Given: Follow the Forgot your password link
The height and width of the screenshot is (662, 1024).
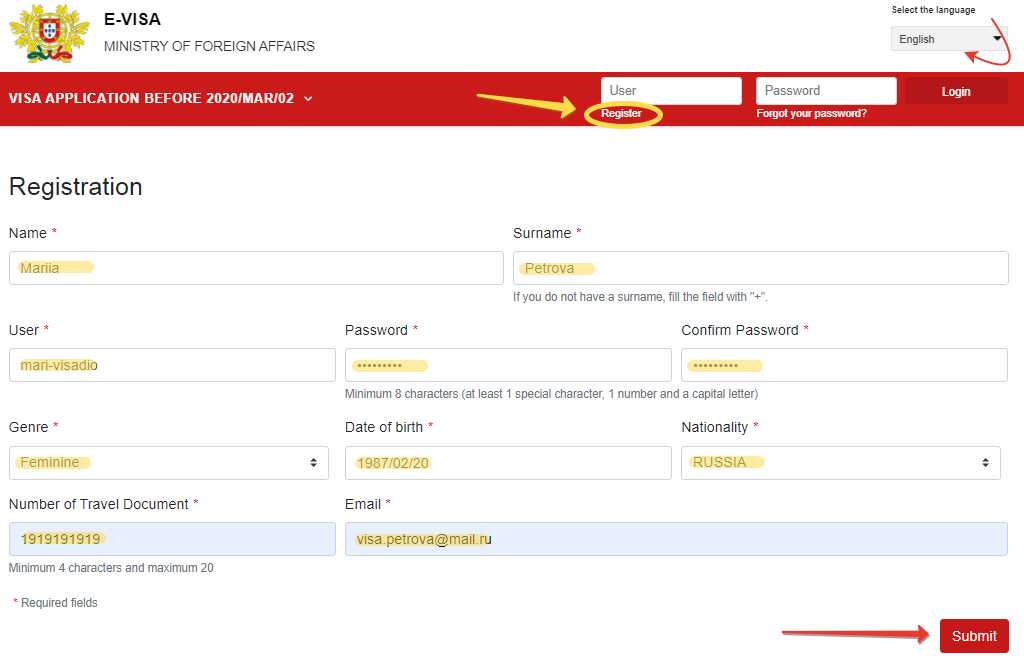Looking at the screenshot, I should tap(811, 114).
